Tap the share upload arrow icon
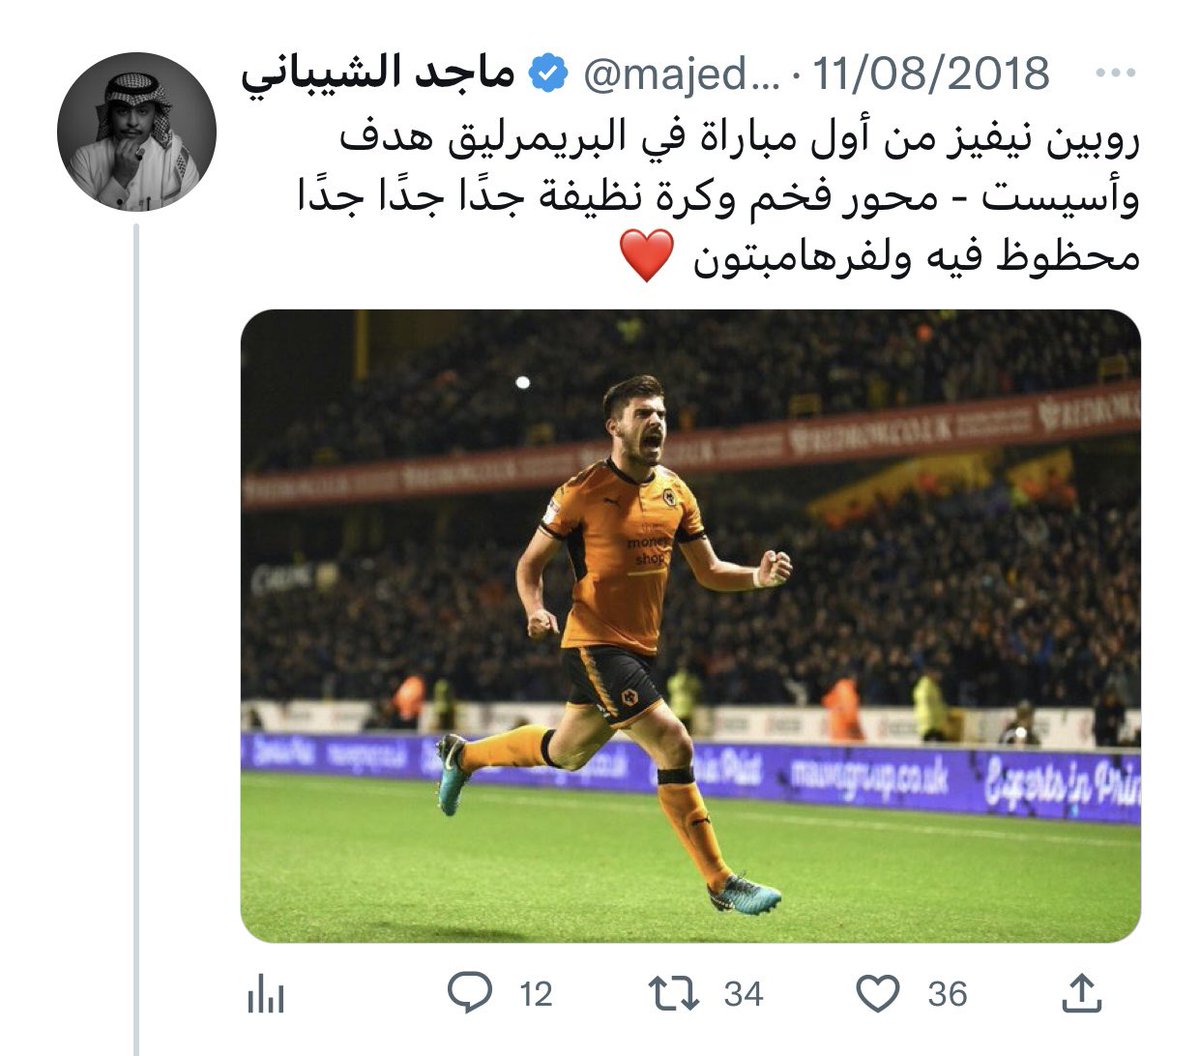The height and width of the screenshot is (1056, 1200). pyautogui.click(x=1081, y=993)
